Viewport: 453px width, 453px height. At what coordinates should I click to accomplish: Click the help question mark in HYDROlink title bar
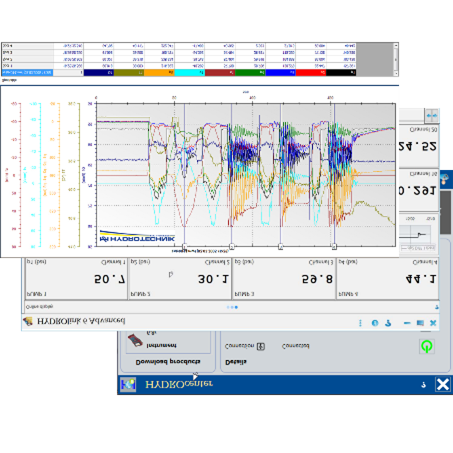pos(388,323)
